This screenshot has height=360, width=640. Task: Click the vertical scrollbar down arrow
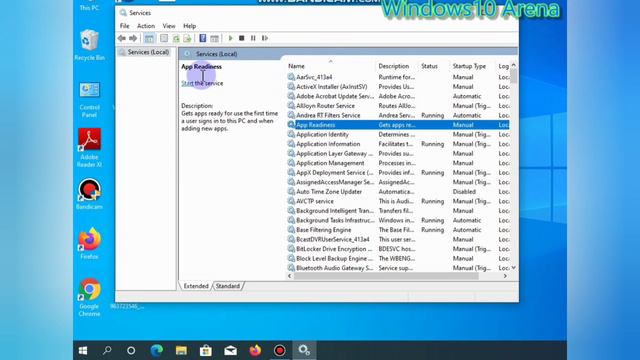513,268
